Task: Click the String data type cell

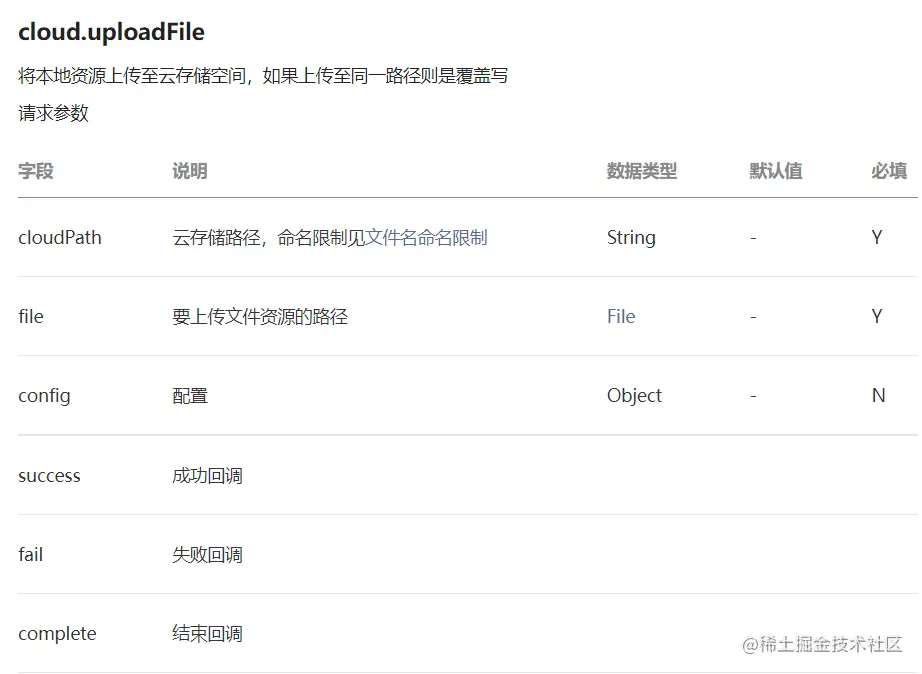Action: (631, 237)
